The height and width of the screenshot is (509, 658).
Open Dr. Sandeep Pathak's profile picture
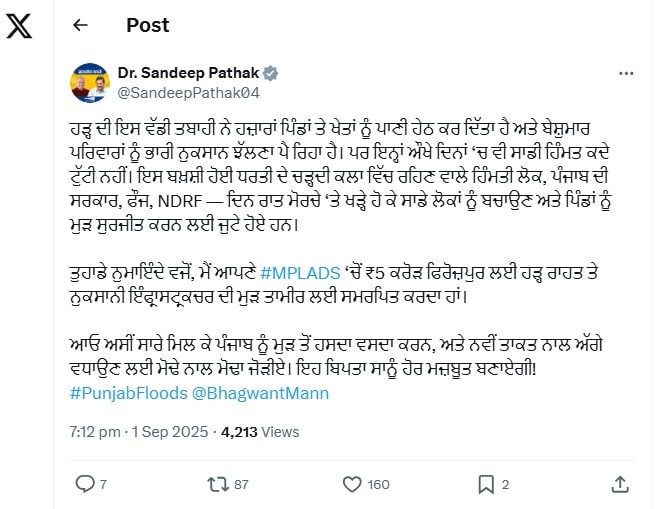pyautogui.click(x=90, y=83)
